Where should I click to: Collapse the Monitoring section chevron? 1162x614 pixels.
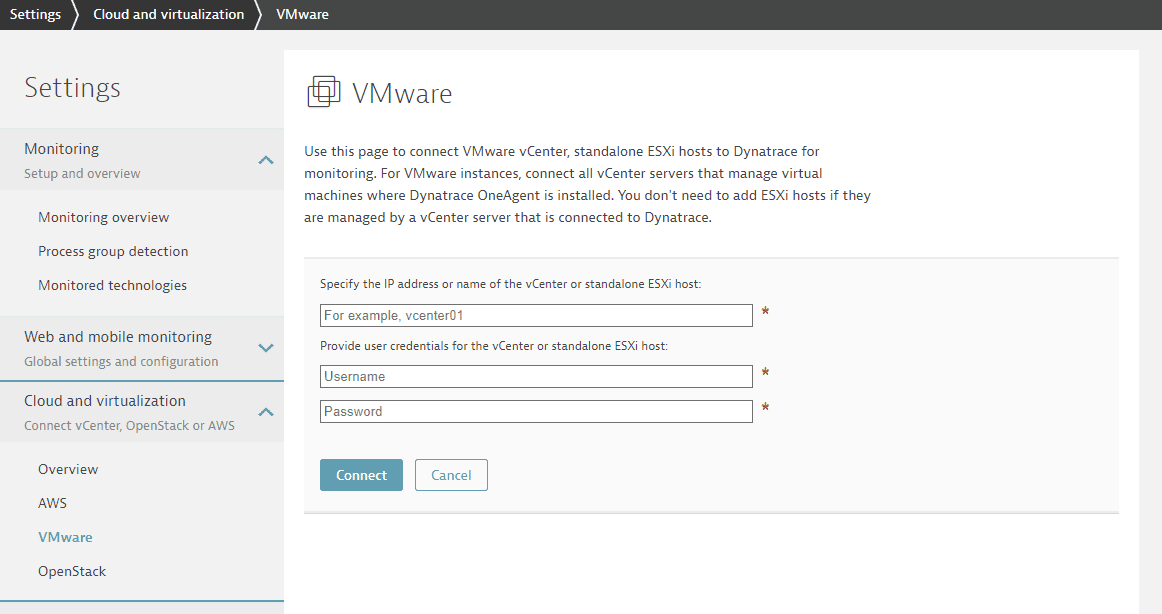pos(266,160)
